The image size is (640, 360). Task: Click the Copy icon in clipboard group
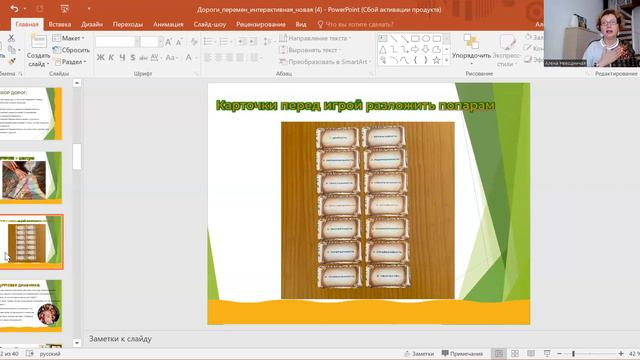point(12,49)
